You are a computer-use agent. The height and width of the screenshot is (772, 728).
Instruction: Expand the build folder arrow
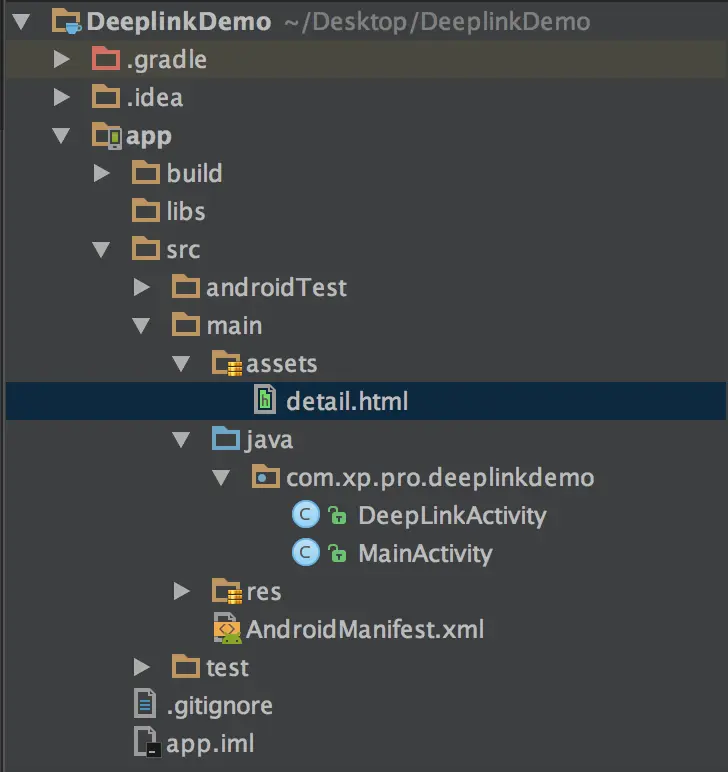tap(101, 173)
